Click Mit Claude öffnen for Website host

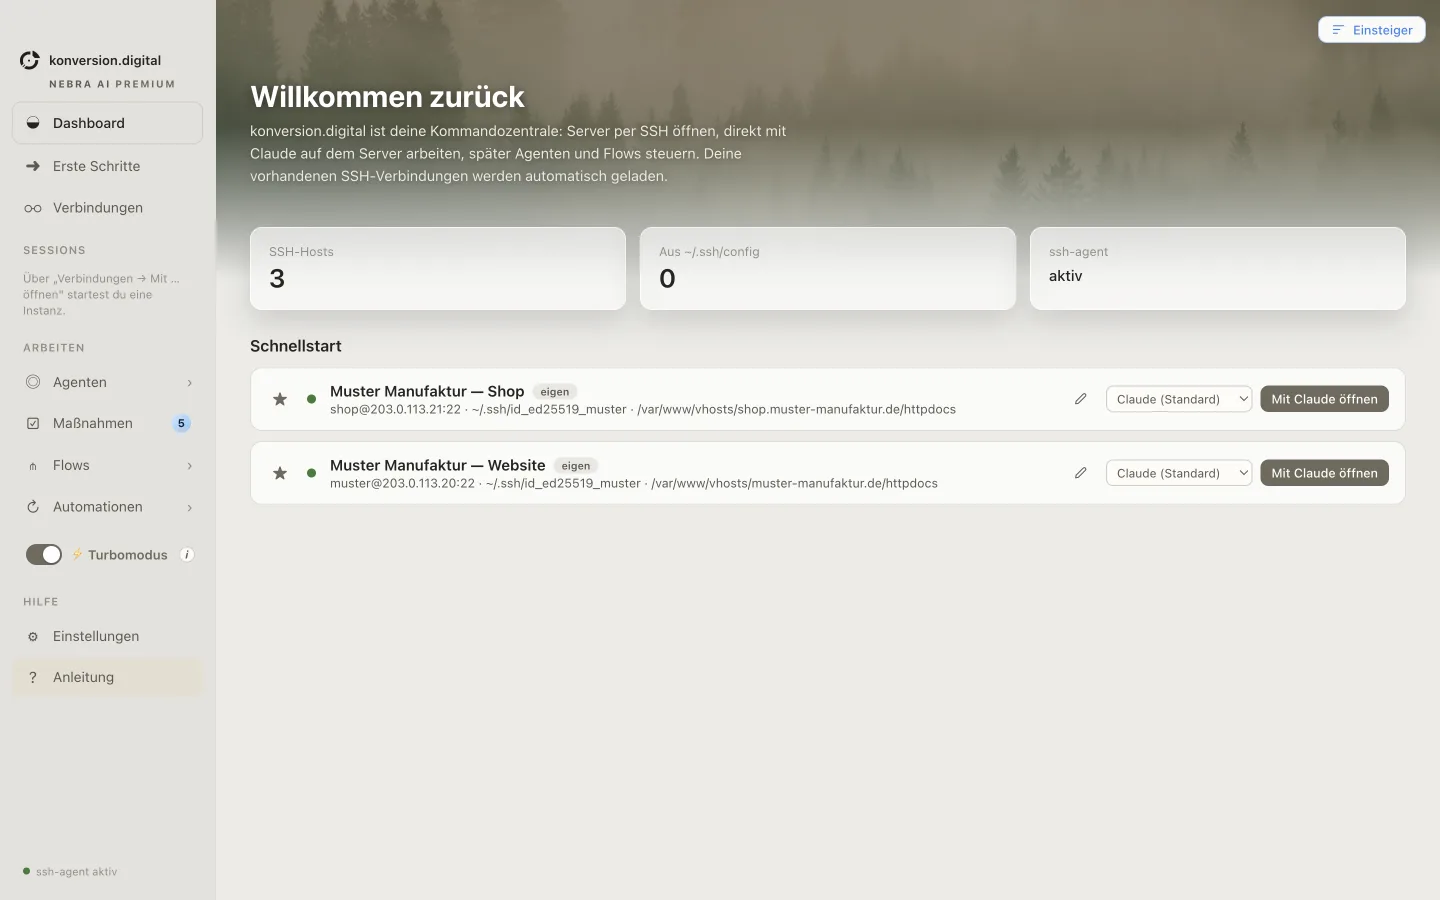pos(1324,473)
